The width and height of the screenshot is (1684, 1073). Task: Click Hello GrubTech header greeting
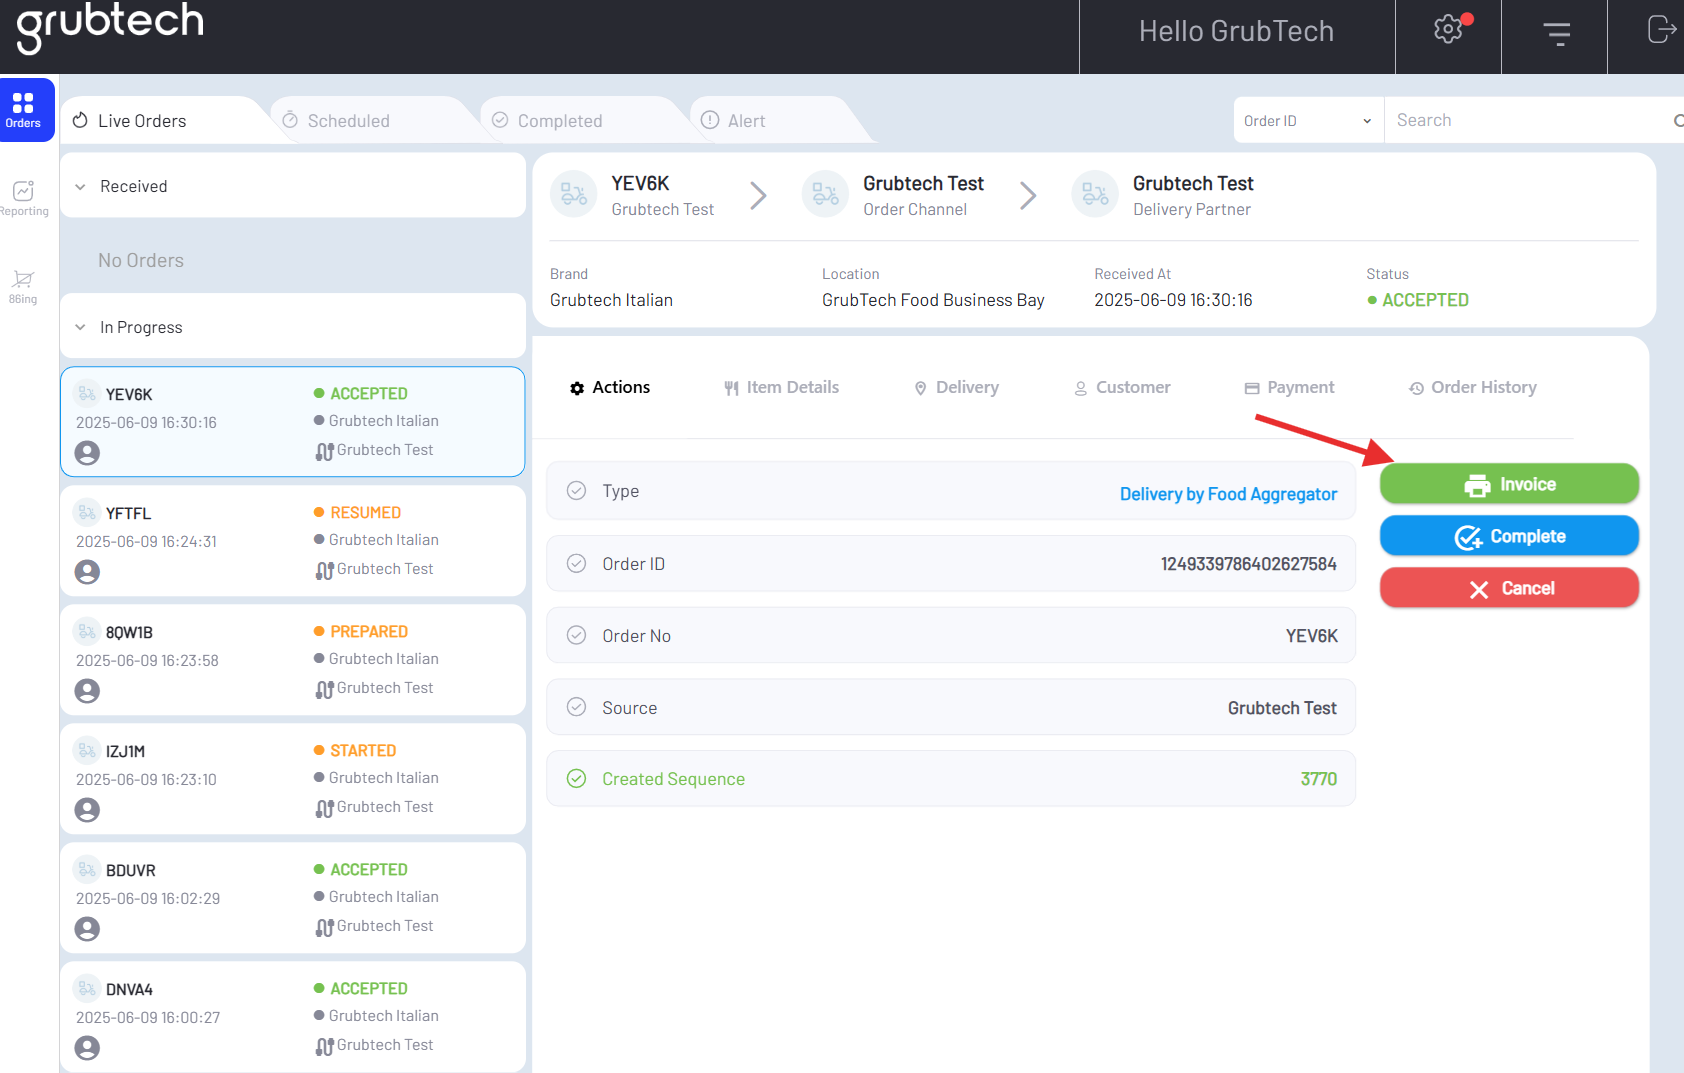(x=1236, y=32)
